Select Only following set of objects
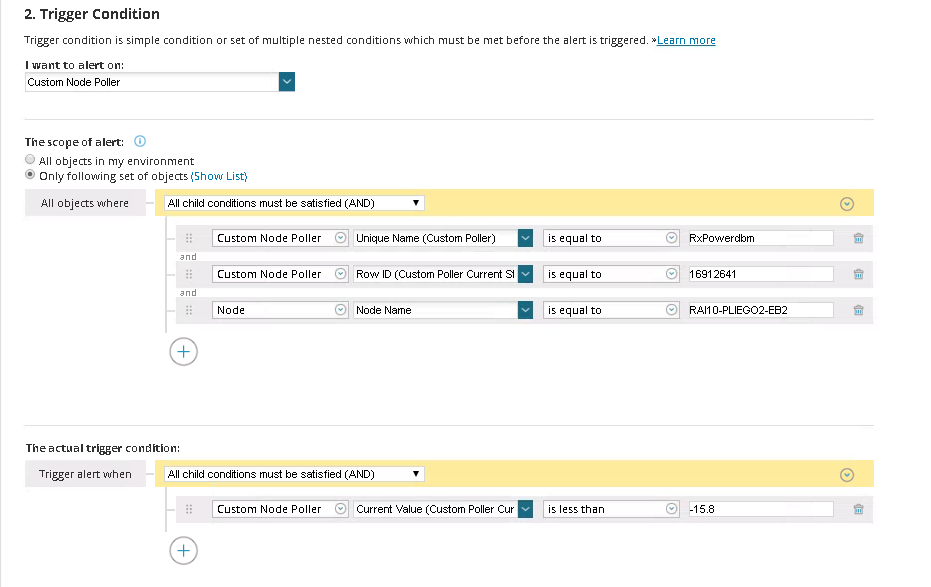Screen dimensions: 931x587 point(30,174)
